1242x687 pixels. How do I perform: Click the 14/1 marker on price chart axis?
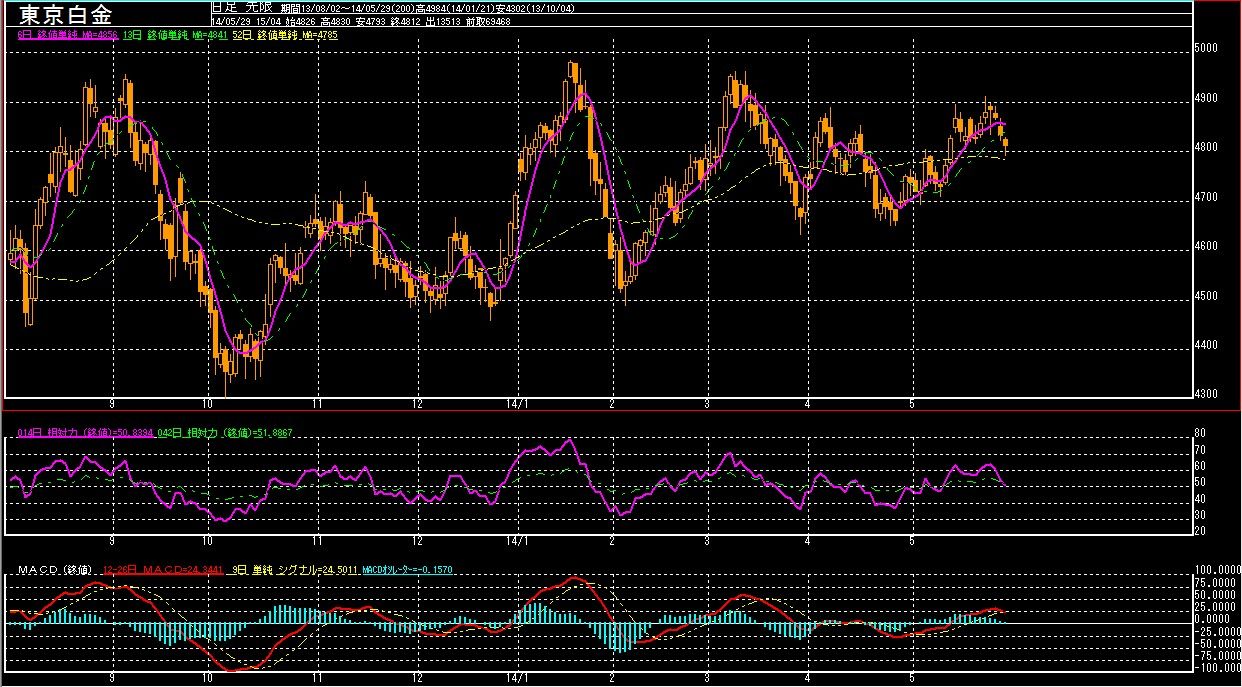pyautogui.click(x=517, y=403)
